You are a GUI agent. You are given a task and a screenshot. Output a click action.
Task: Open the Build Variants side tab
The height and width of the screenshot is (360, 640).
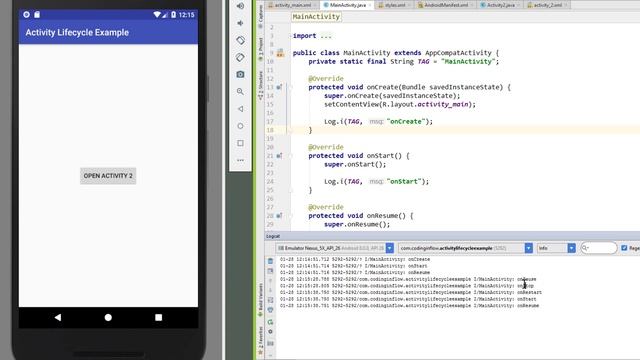coord(260,300)
